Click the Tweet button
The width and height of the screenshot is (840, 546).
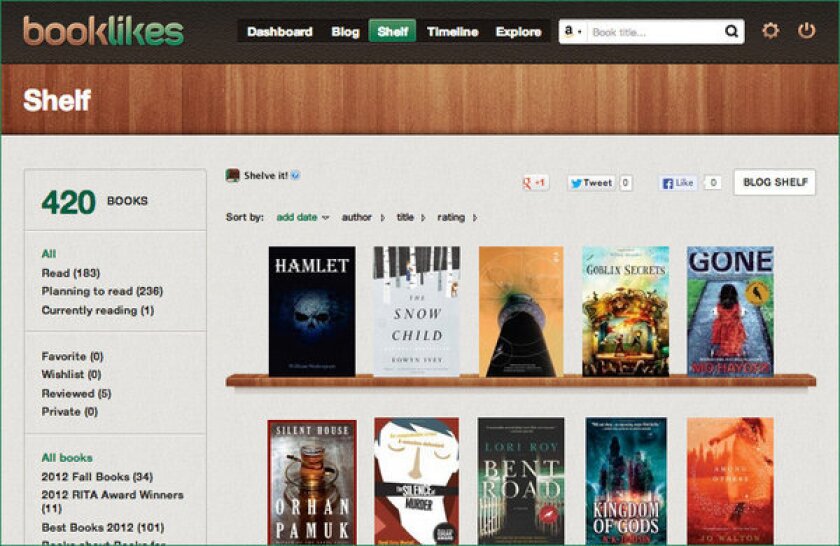(x=591, y=183)
